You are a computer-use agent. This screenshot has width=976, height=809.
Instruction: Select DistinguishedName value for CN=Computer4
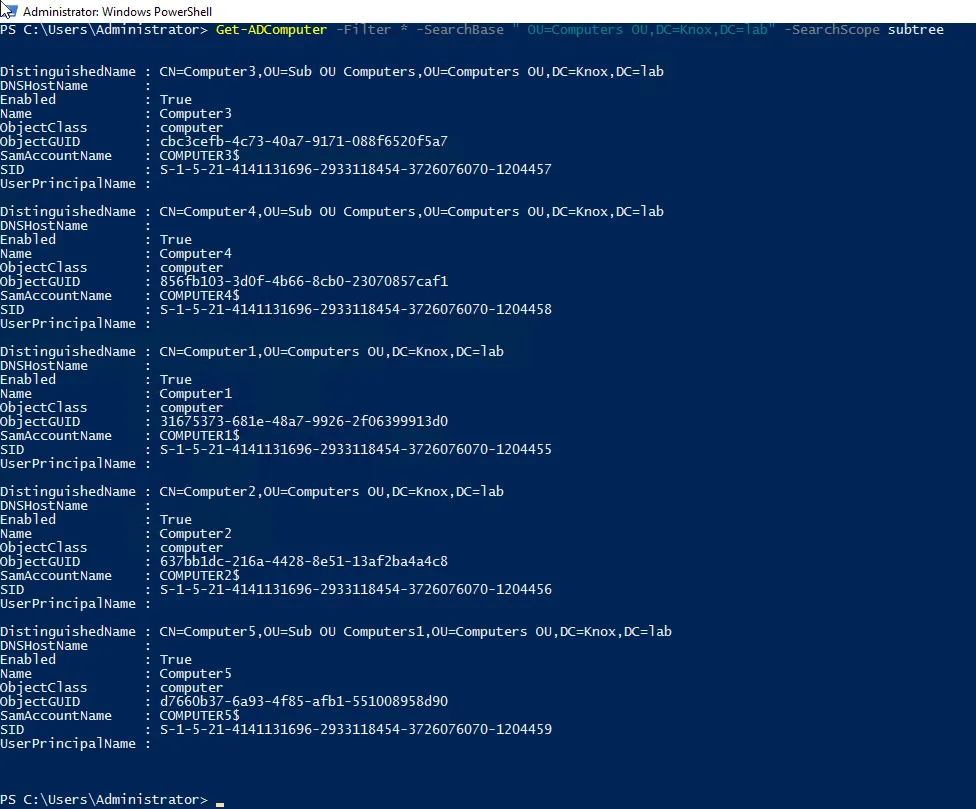click(411, 212)
